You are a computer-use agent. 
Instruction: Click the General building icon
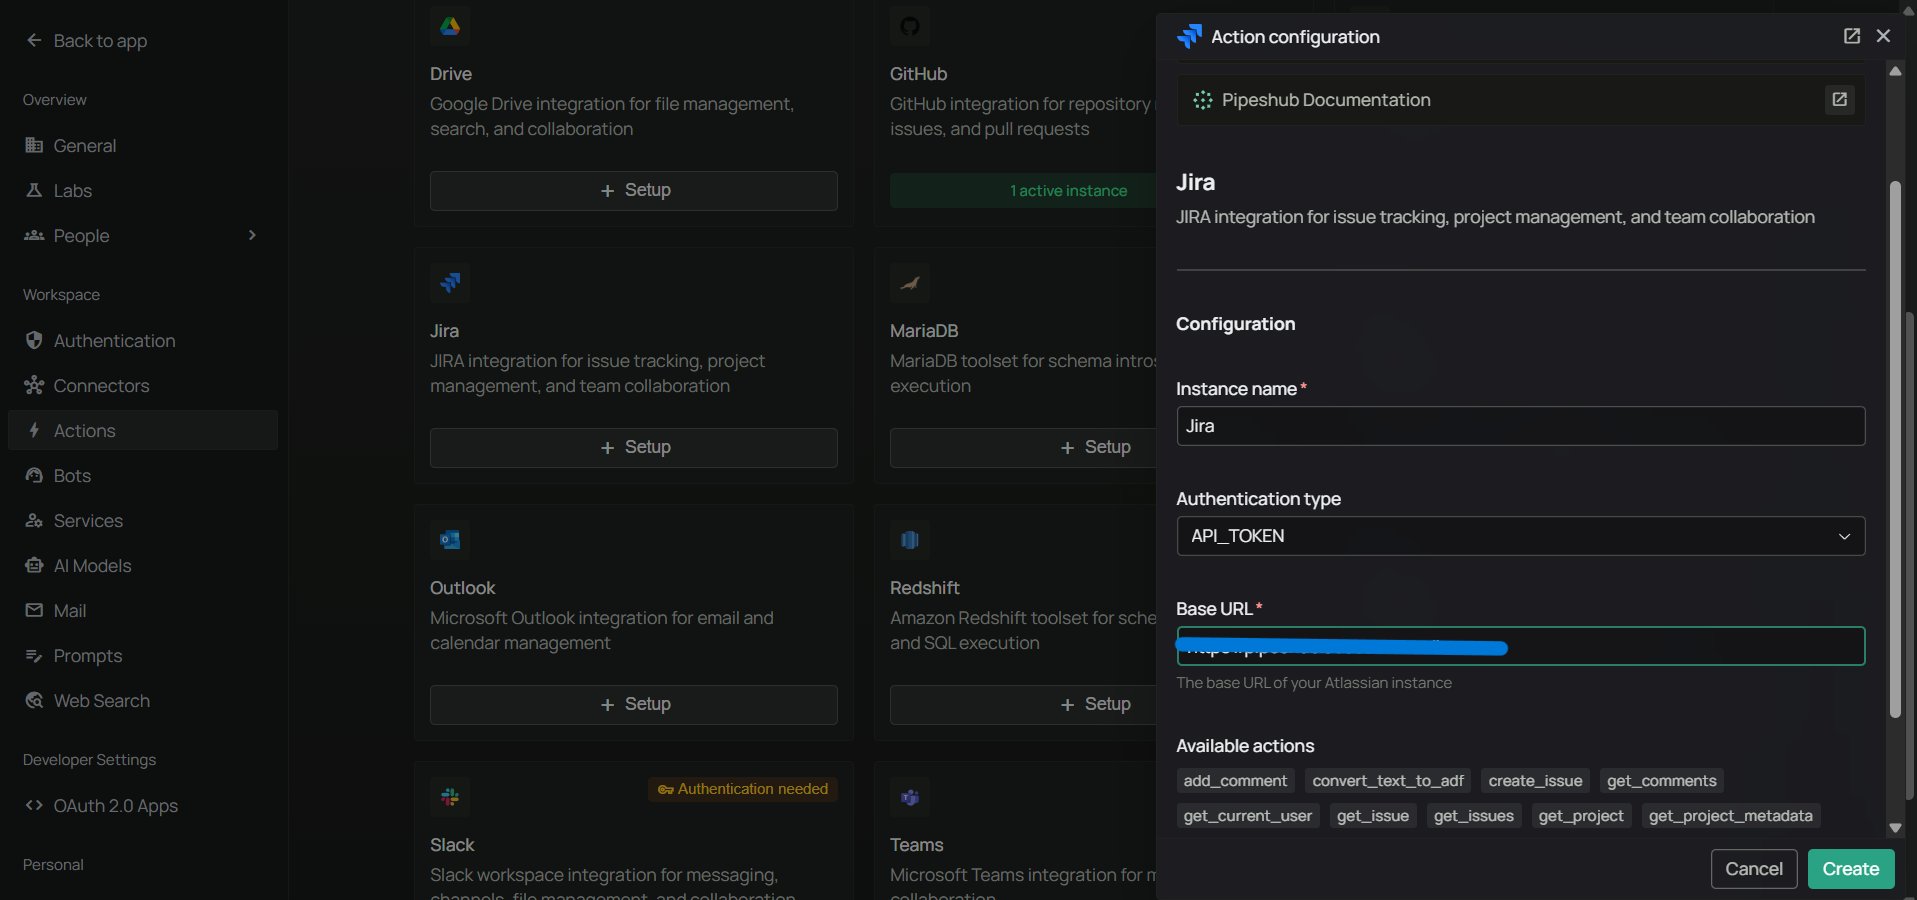(34, 145)
